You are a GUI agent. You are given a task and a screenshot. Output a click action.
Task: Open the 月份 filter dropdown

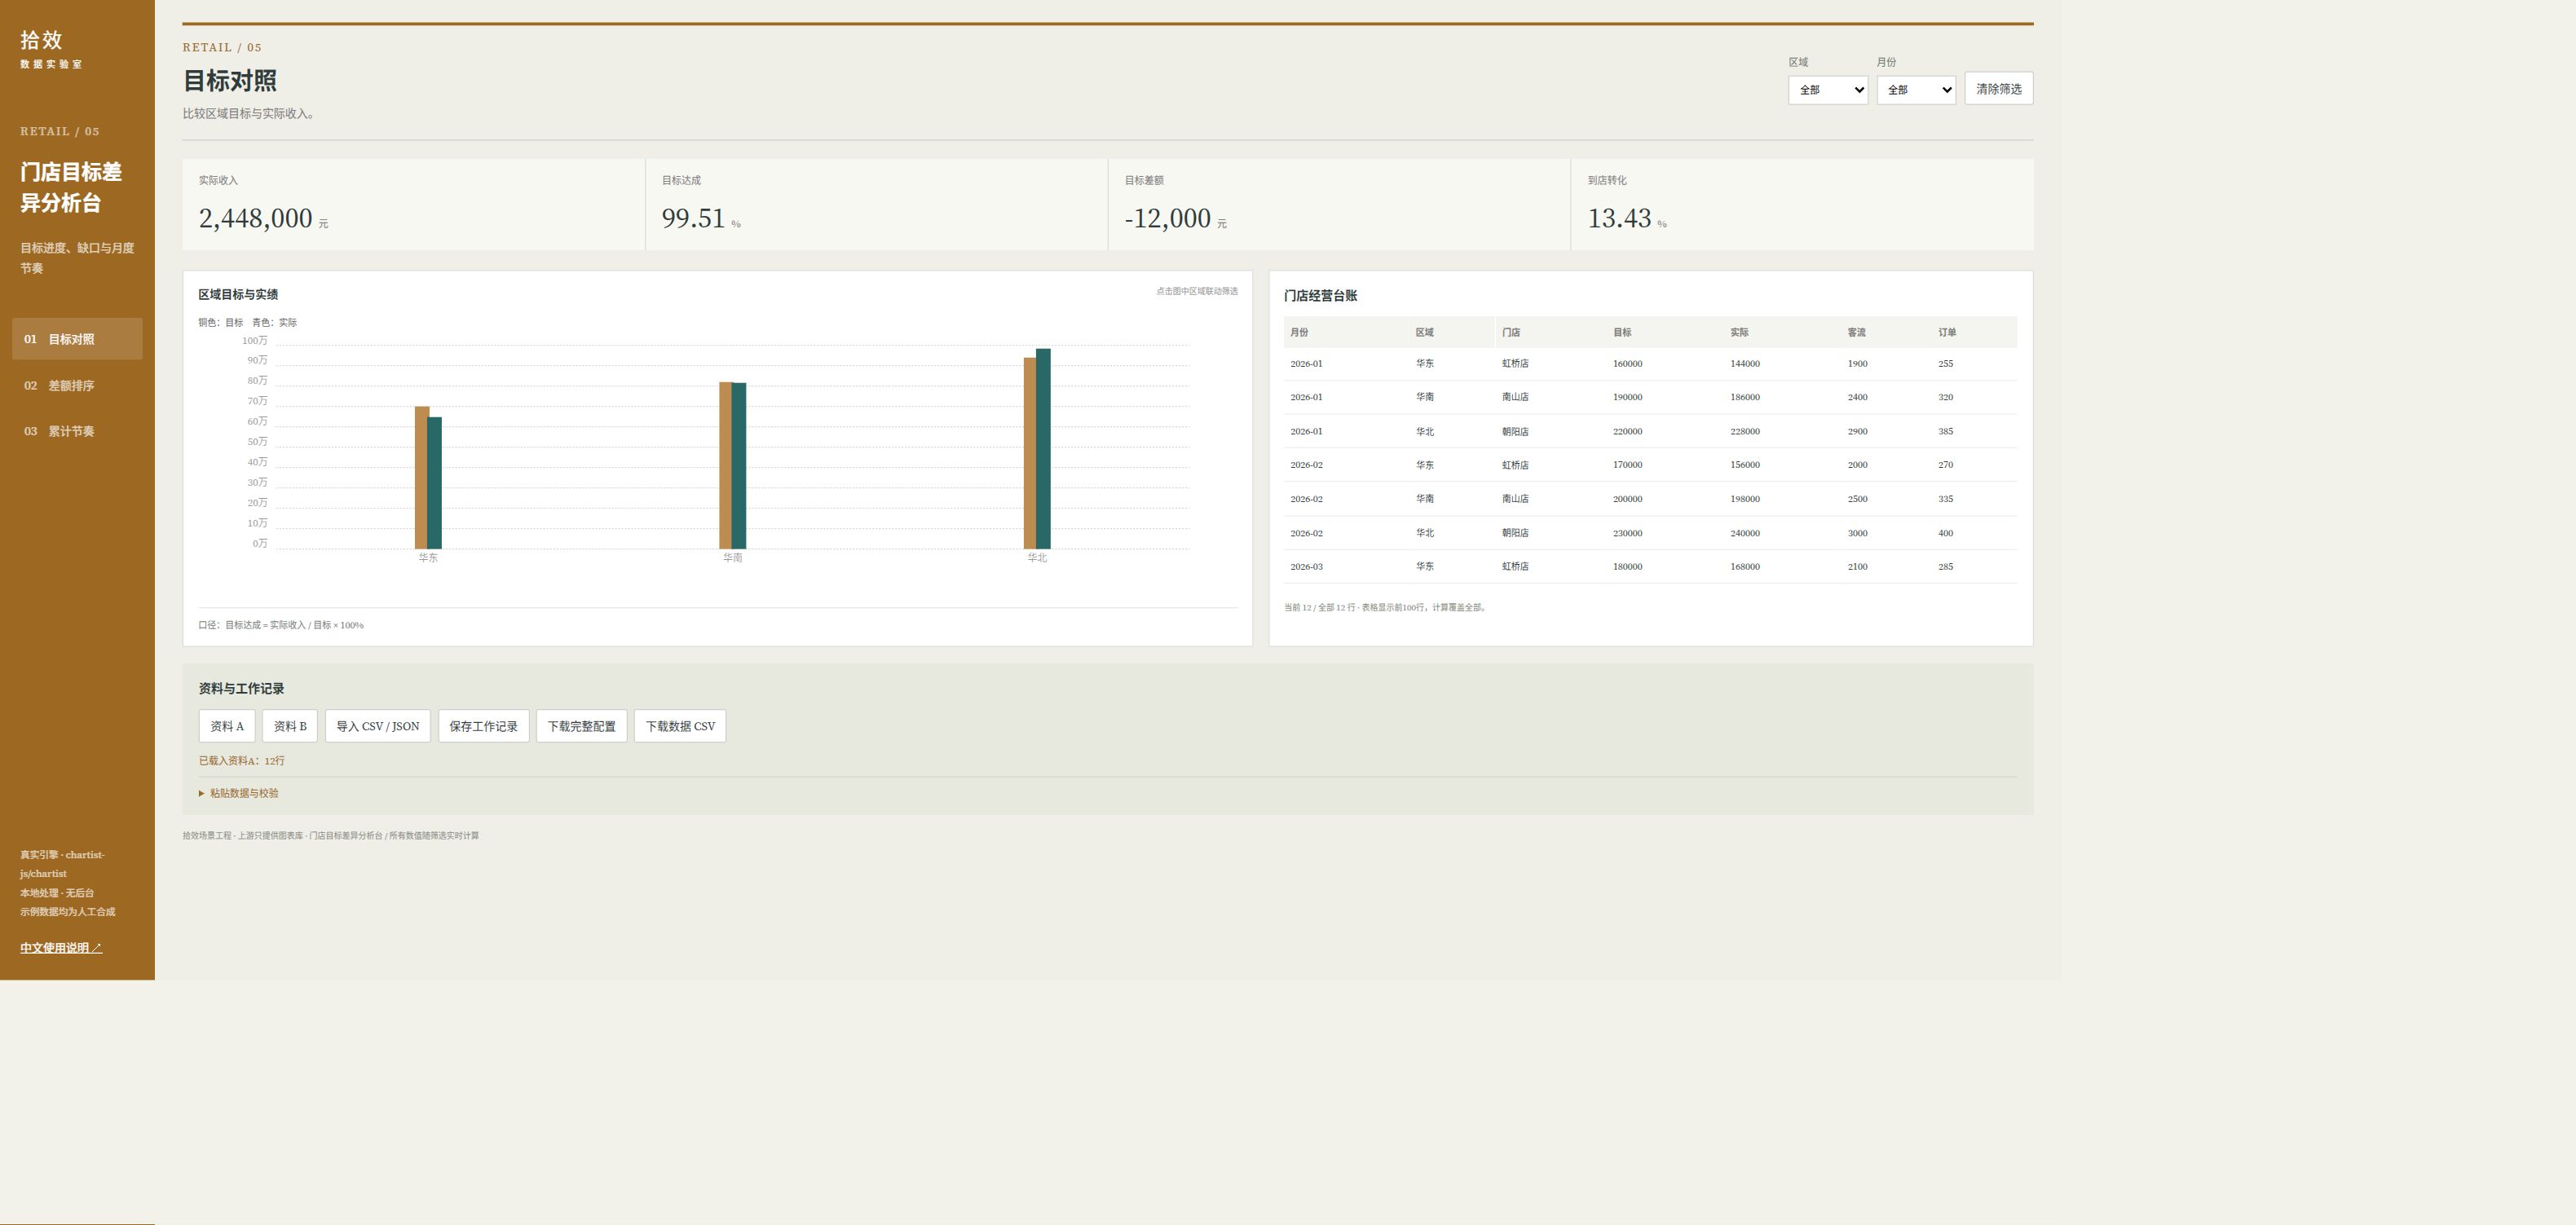pos(1915,90)
